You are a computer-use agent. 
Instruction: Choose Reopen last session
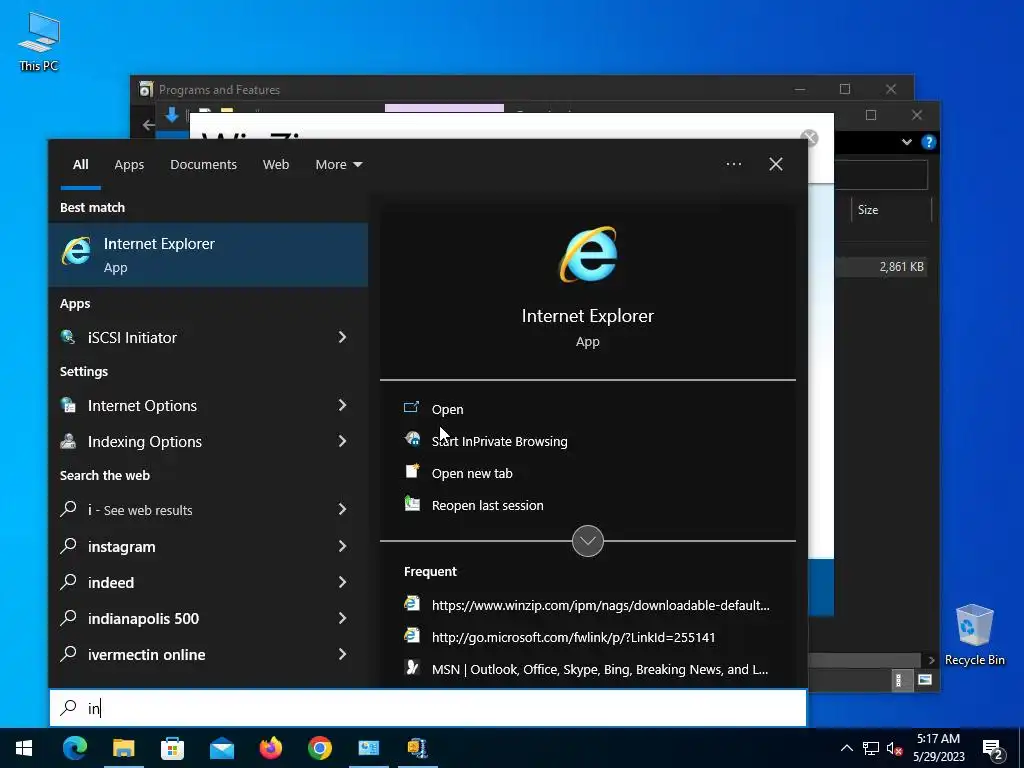click(x=487, y=505)
